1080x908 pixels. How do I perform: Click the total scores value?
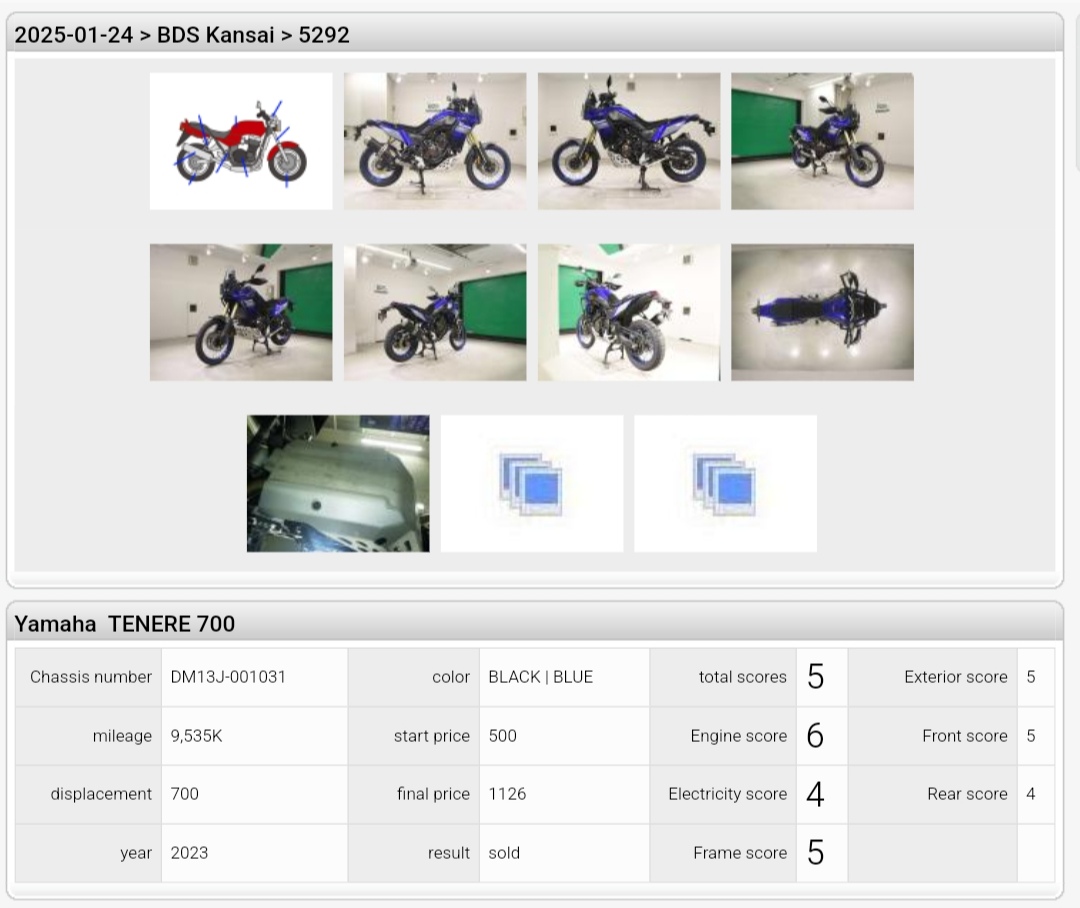[x=815, y=677]
